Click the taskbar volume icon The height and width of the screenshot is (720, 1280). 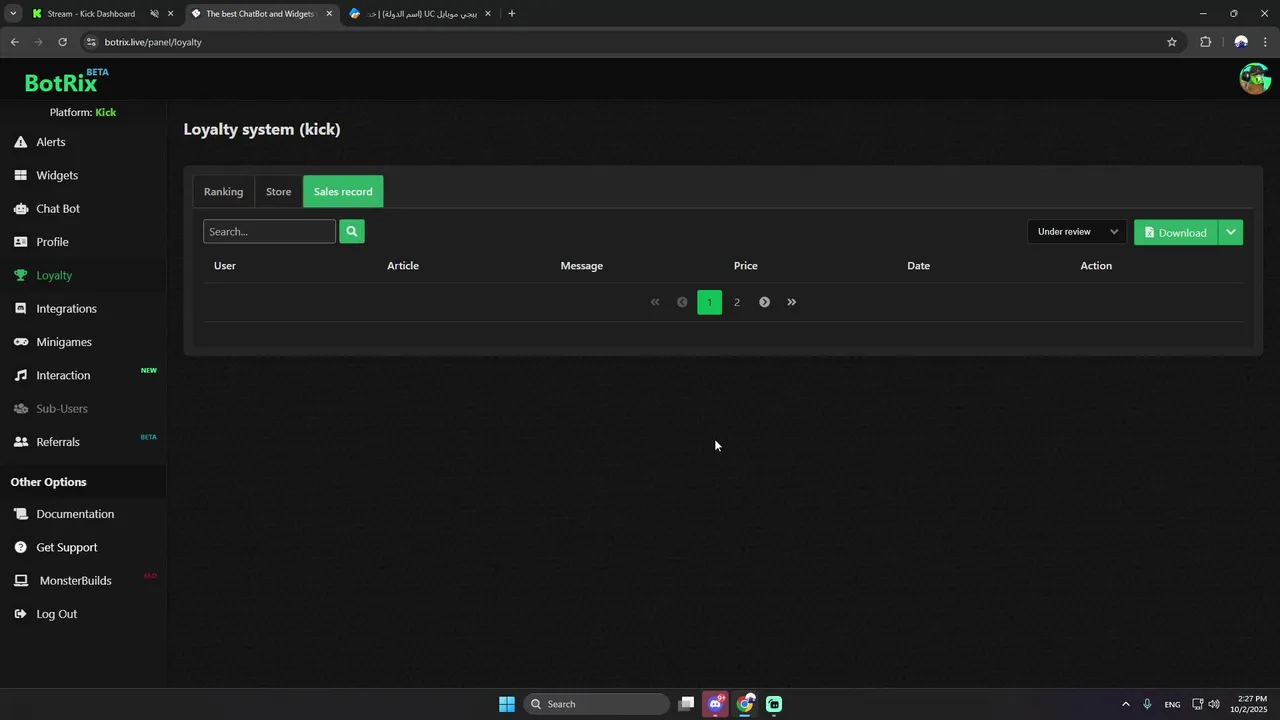(x=1214, y=704)
